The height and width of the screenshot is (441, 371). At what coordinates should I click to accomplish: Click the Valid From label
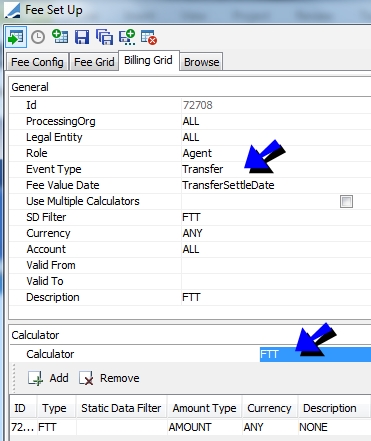point(51,265)
